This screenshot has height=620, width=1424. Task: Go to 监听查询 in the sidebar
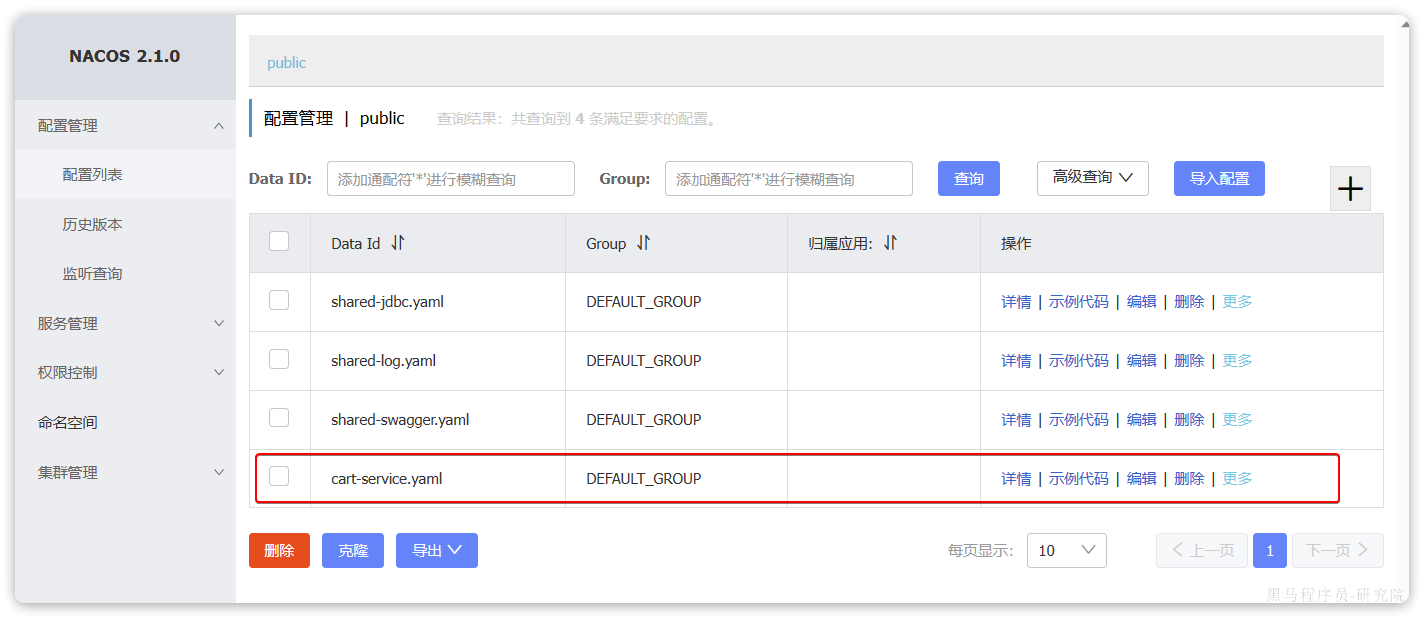coord(92,273)
